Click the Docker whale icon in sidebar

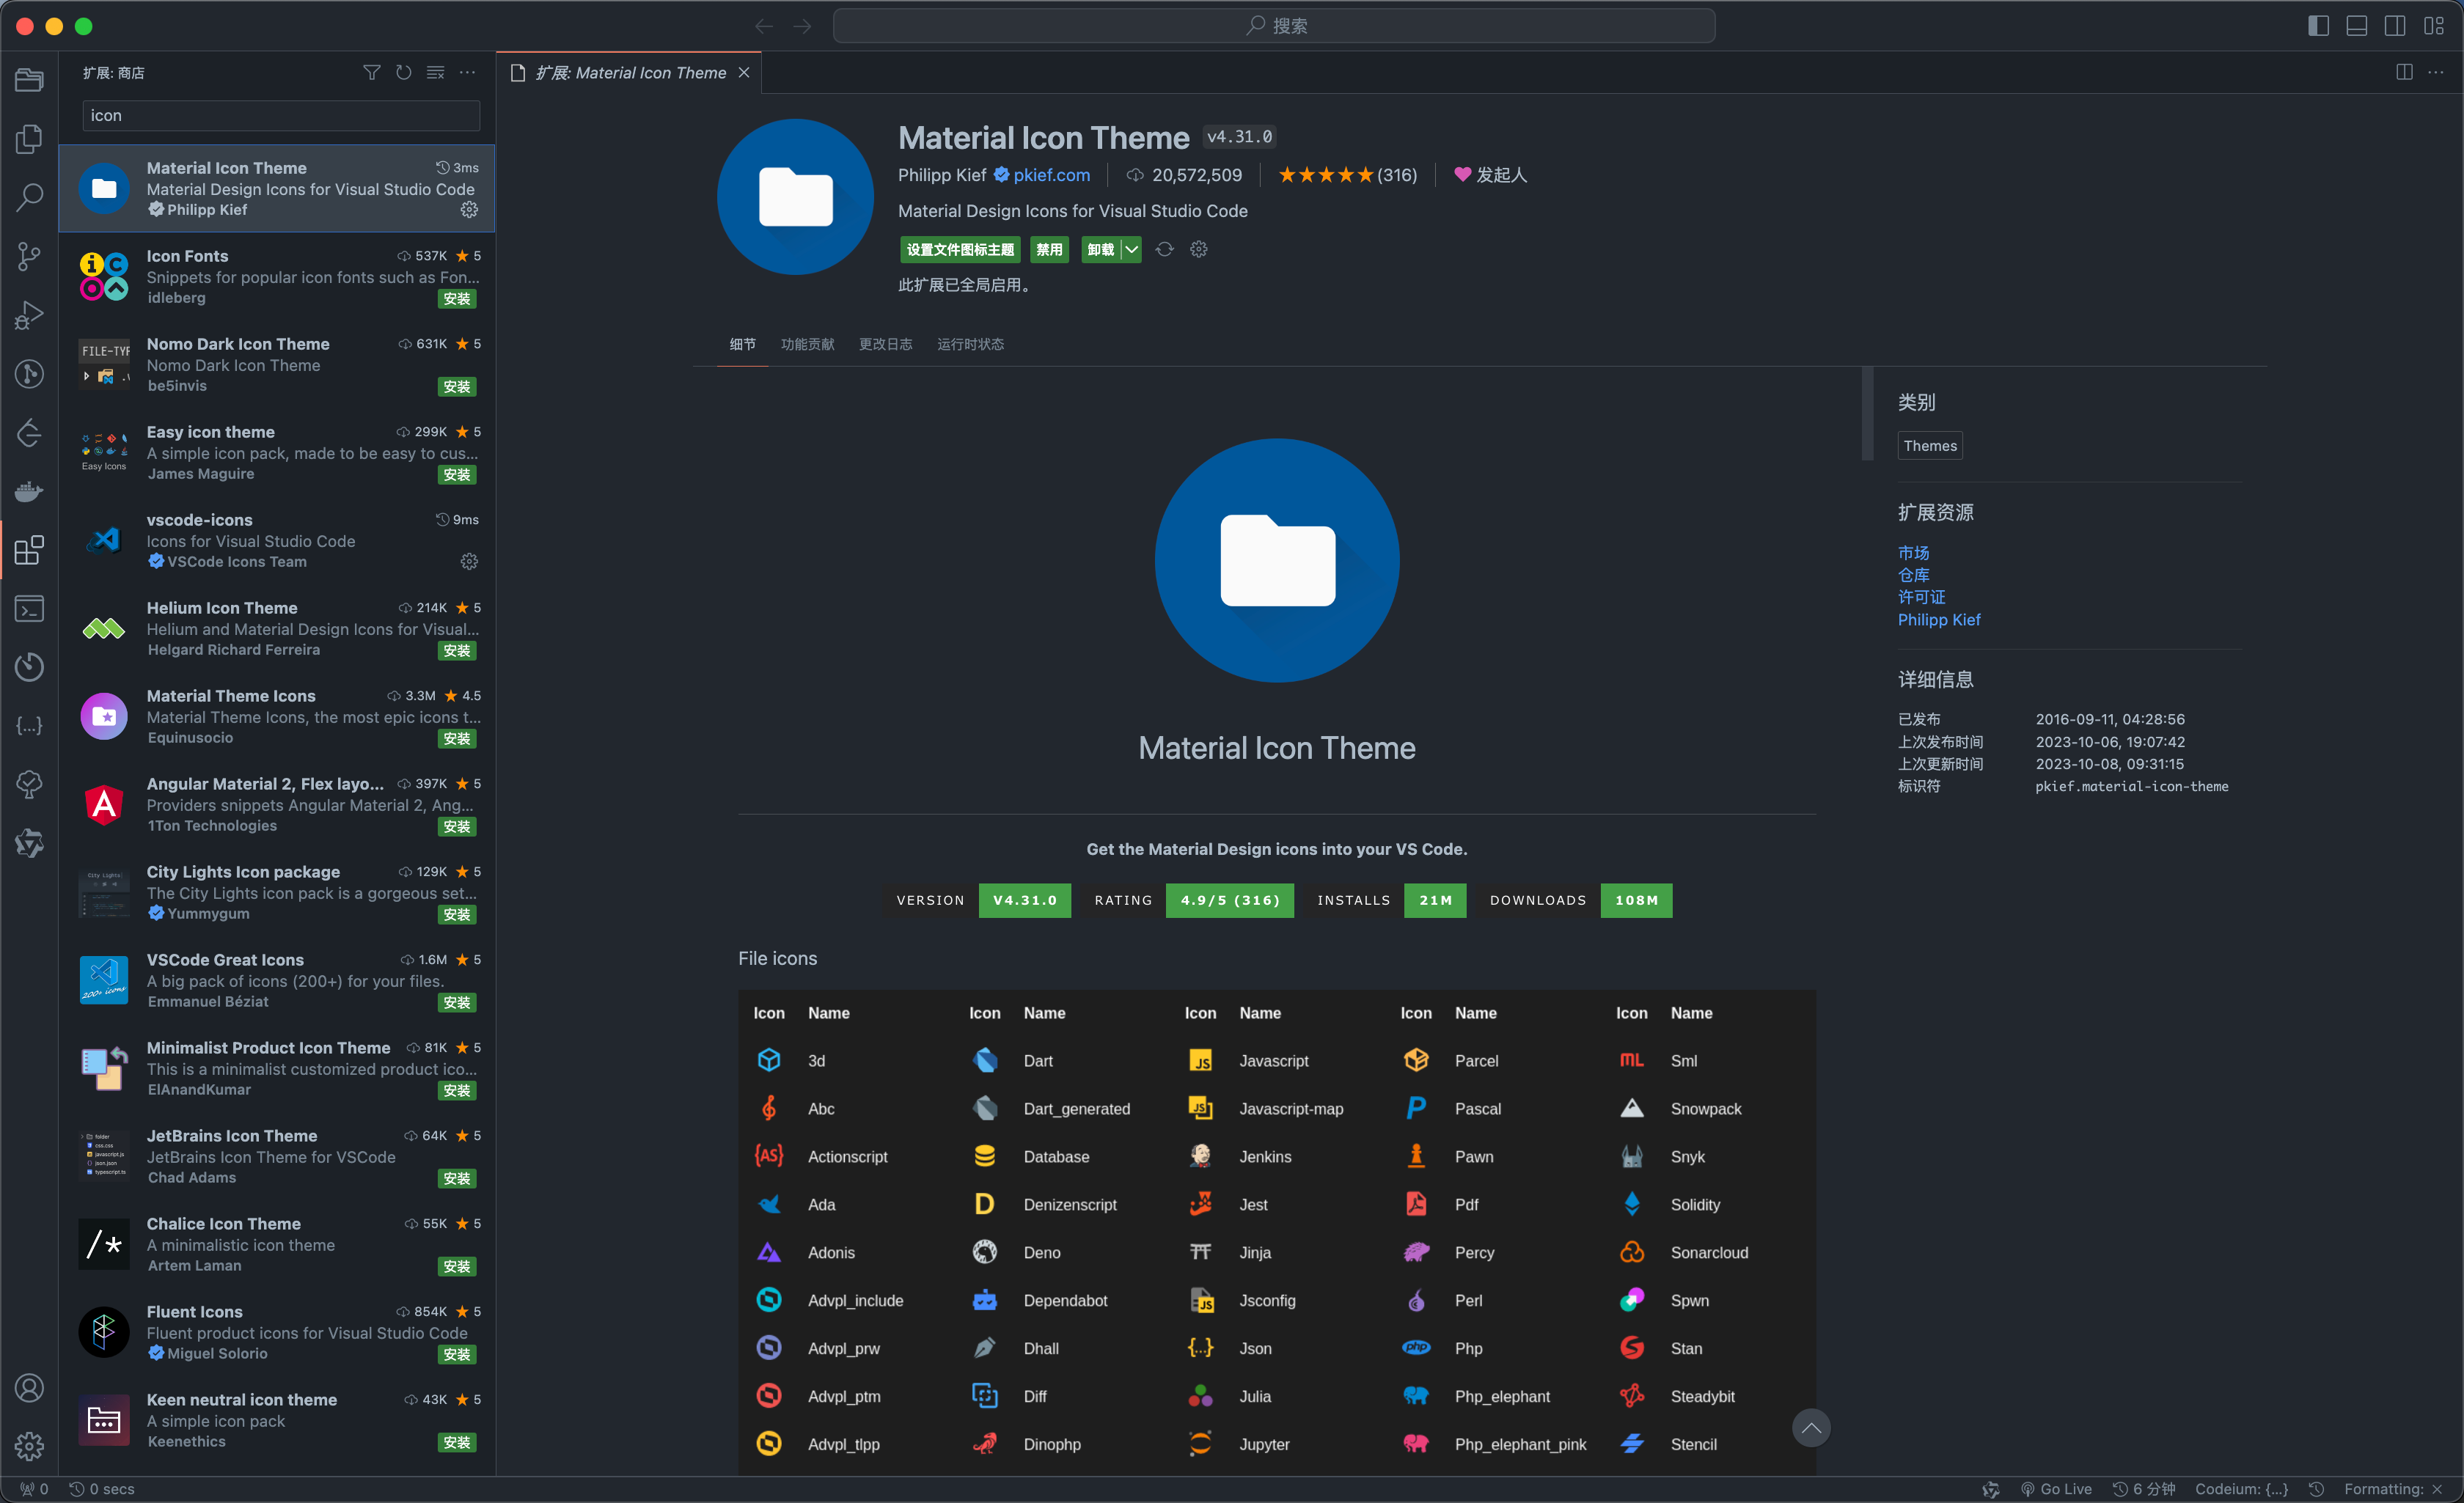pos(29,491)
